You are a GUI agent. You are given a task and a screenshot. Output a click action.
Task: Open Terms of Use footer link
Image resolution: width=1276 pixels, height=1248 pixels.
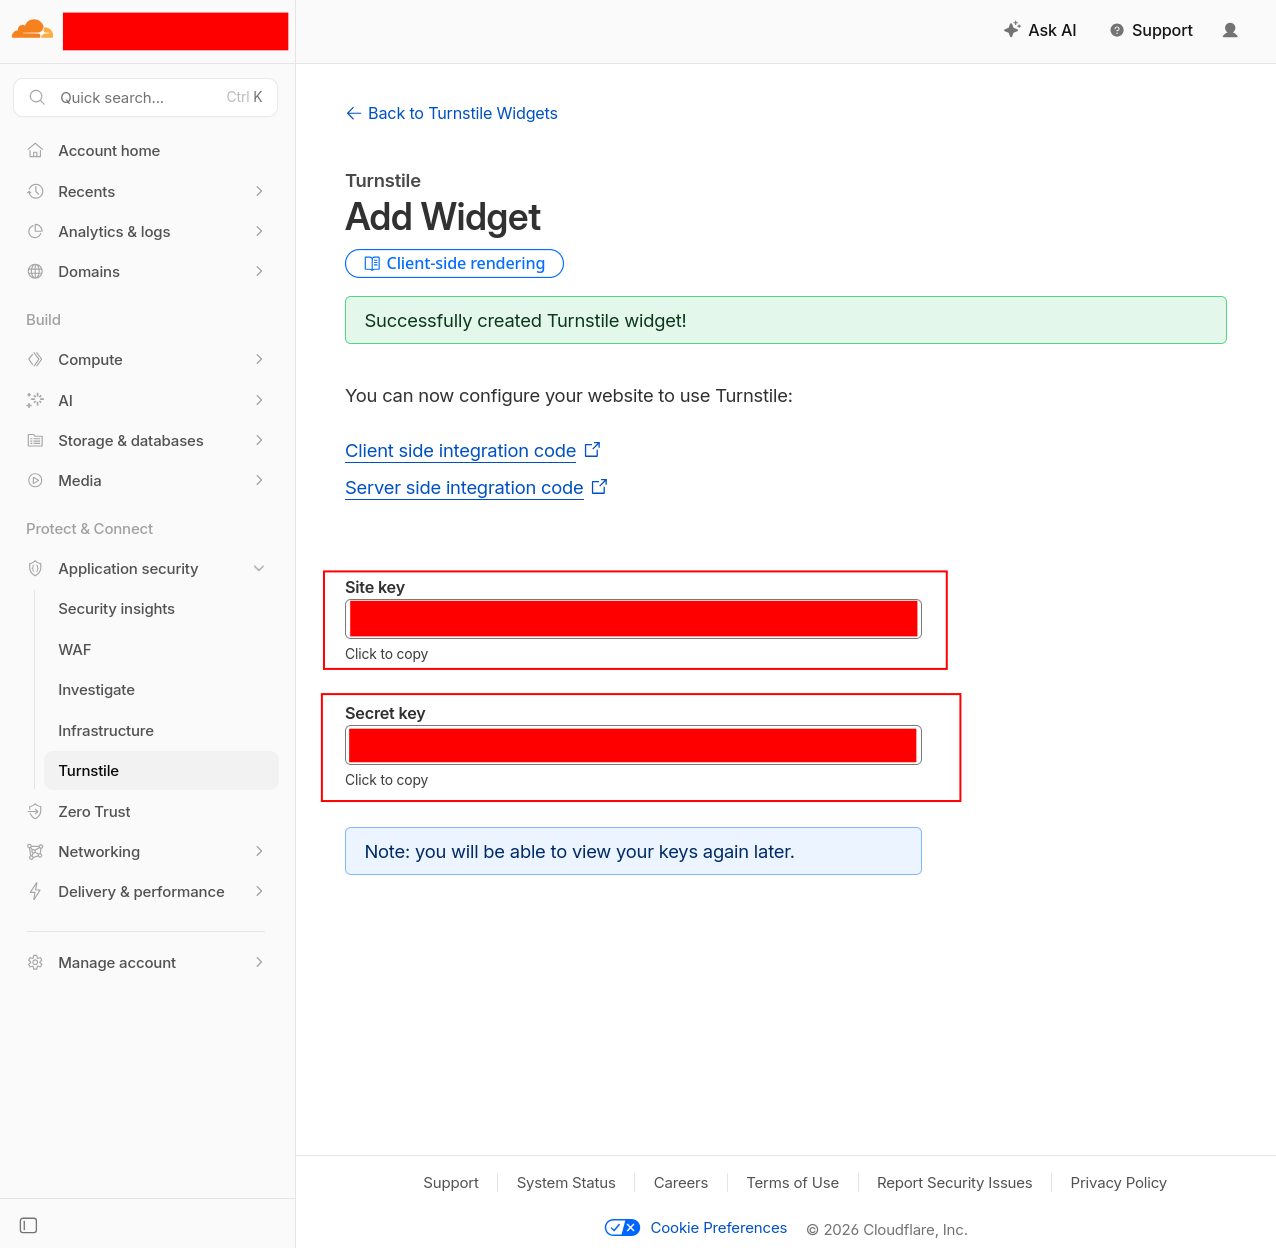point(793,1183)
